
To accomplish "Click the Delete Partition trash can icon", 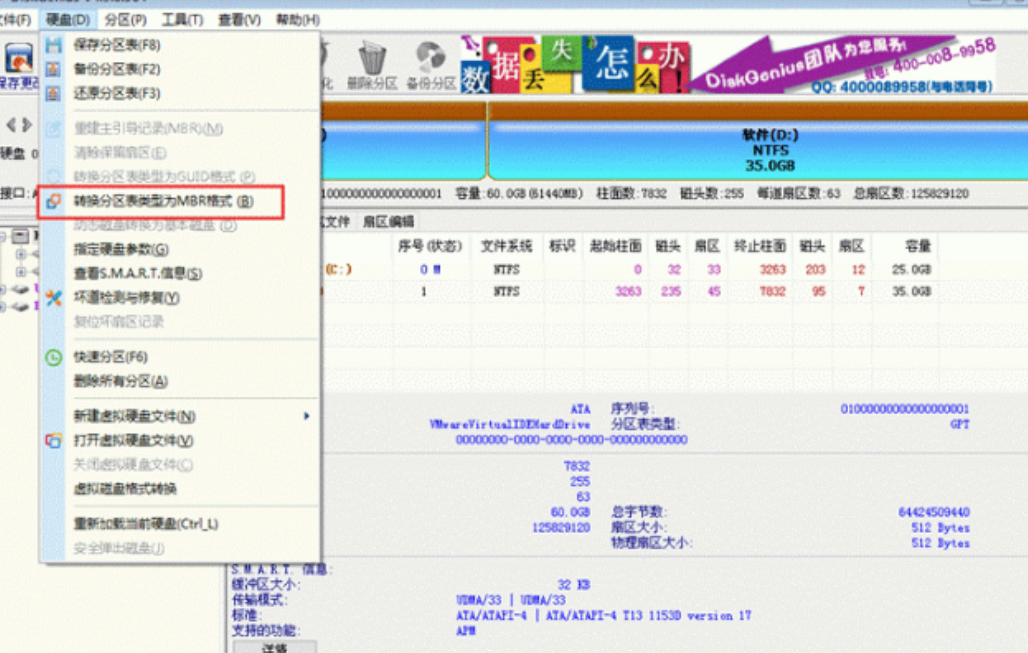I will [x=372, y=58].
